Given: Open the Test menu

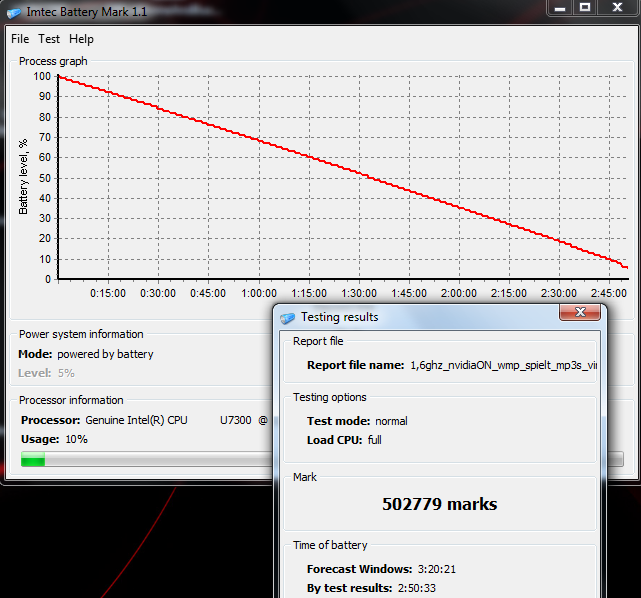Looking at the screenshot, I should pyautogui.click(x=49, y=39).
